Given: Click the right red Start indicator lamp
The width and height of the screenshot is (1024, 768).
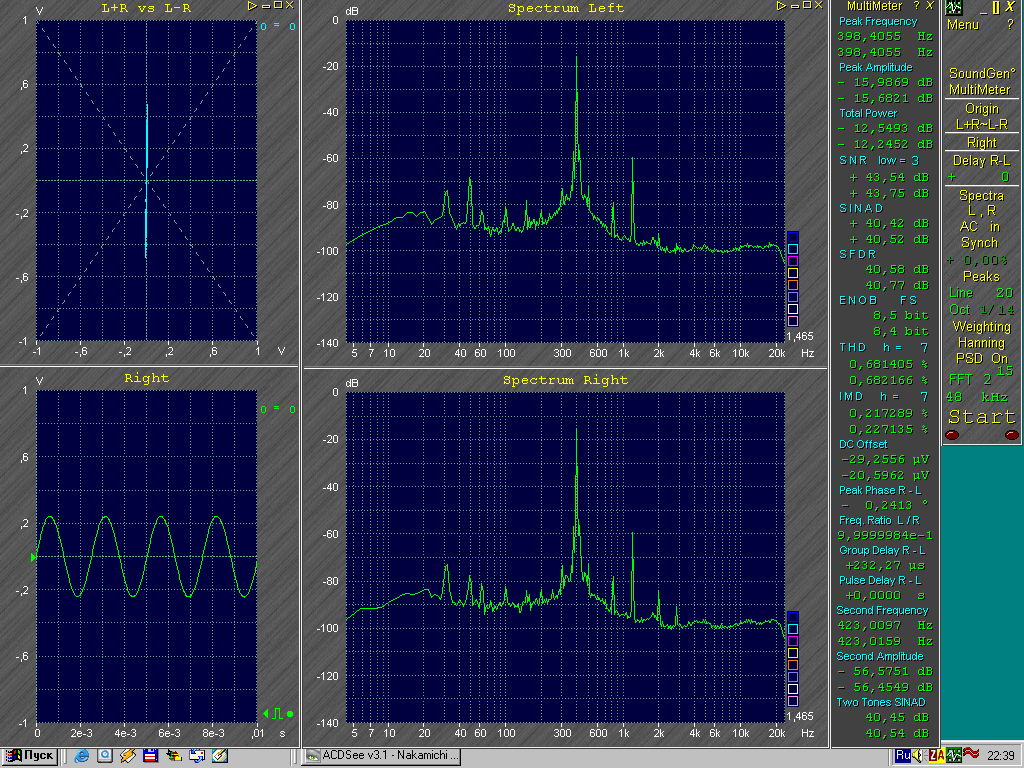Looking at the screenshot, I should 1011,435.
